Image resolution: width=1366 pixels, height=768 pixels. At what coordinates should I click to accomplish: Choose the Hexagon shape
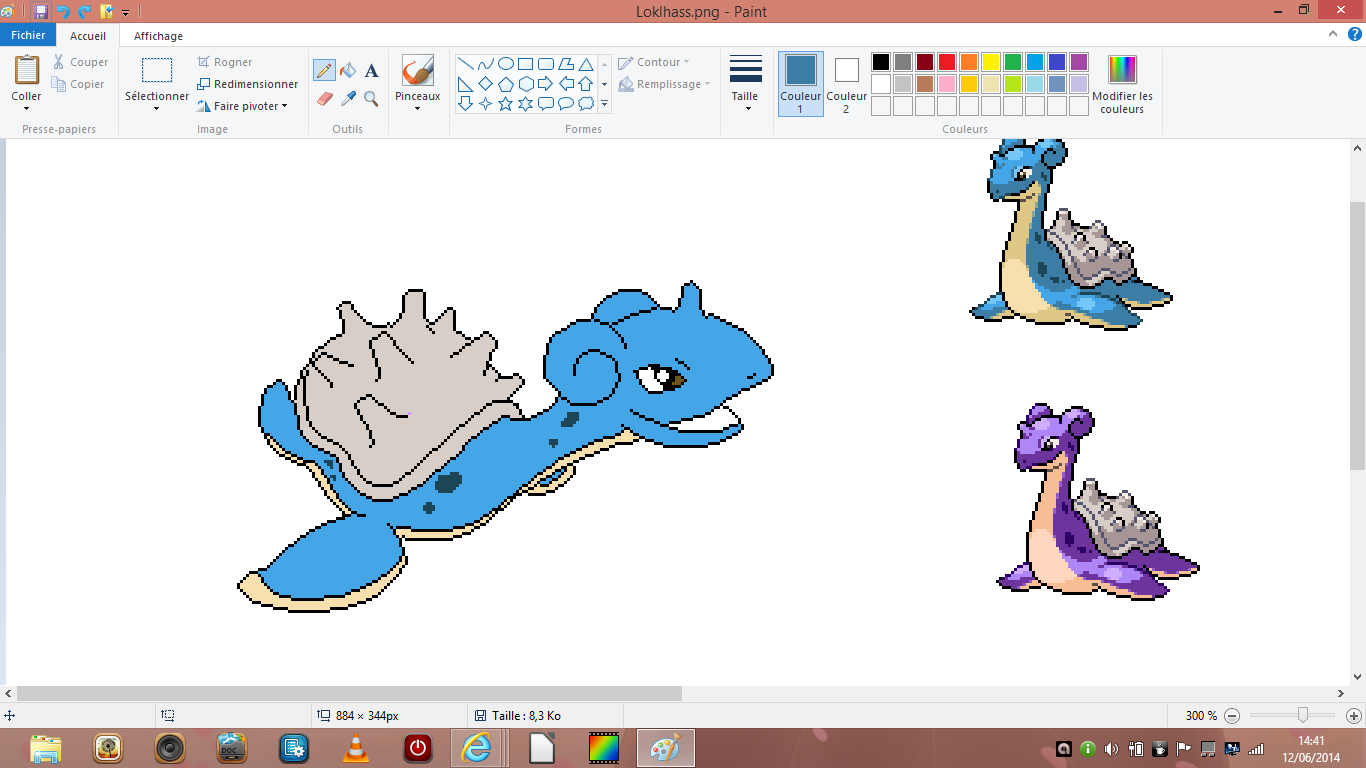[x=526, y=84]
